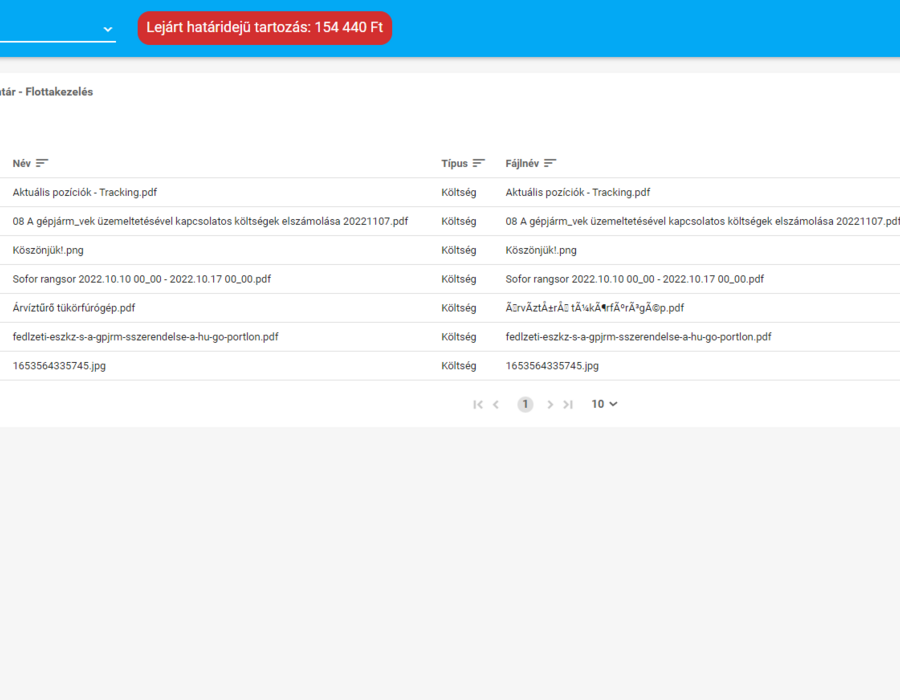
Task: Click the Típus column header label
Action: pyautogui.click(x=455, y=164)
